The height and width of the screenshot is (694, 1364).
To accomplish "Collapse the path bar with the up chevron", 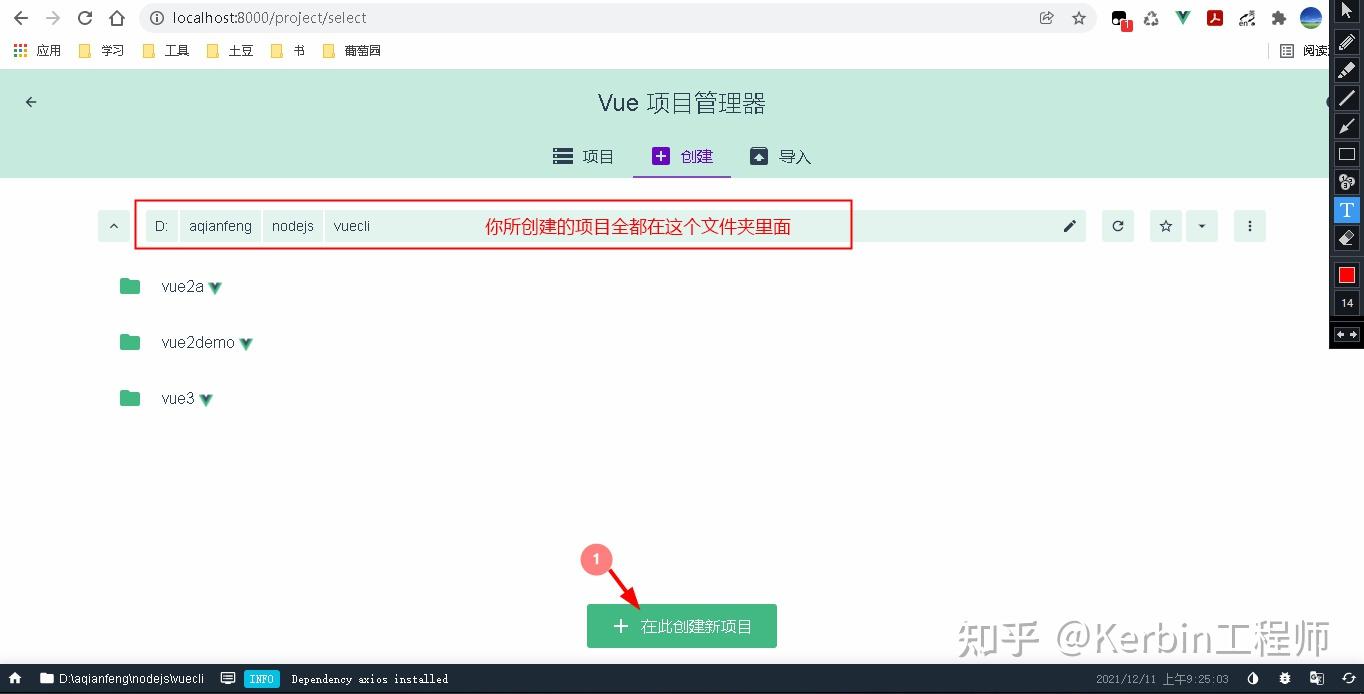I will click(113, 226).
